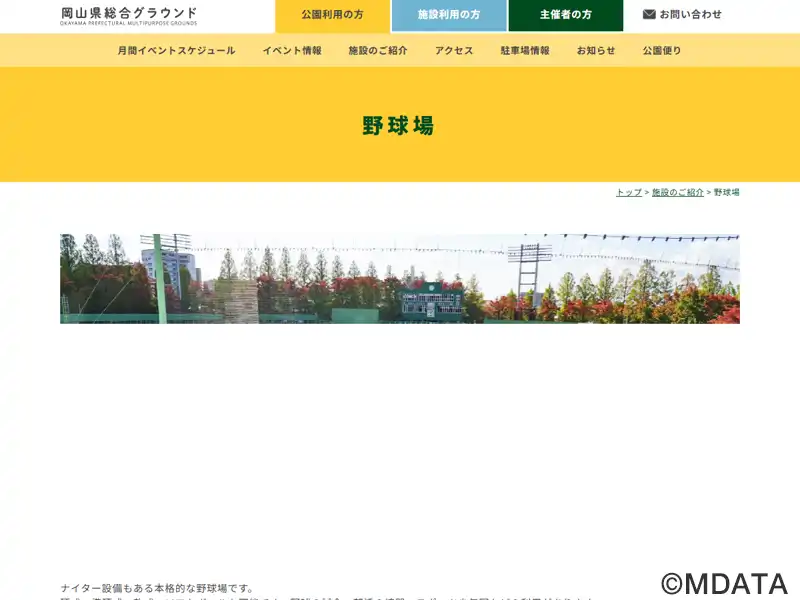Click the baseball stadium banner photo
The height and width of the screenshot is (600, 800).
[400, 279]
